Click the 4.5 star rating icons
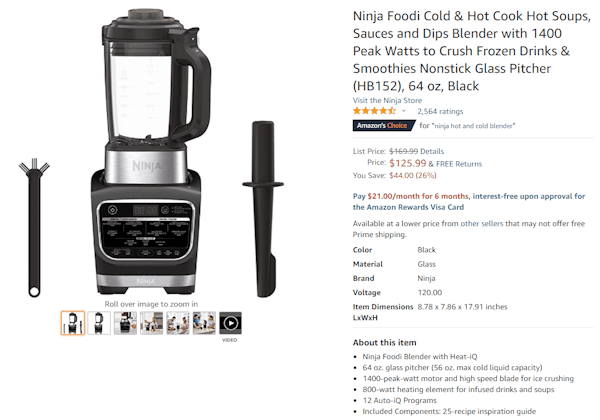The image size is (600, 420). 374,111
